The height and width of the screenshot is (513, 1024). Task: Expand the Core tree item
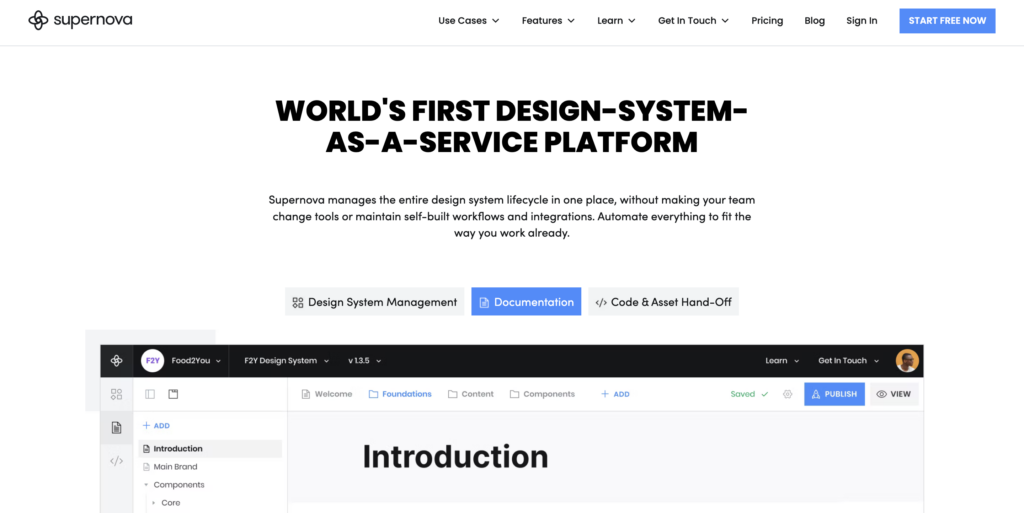(154, 503)
